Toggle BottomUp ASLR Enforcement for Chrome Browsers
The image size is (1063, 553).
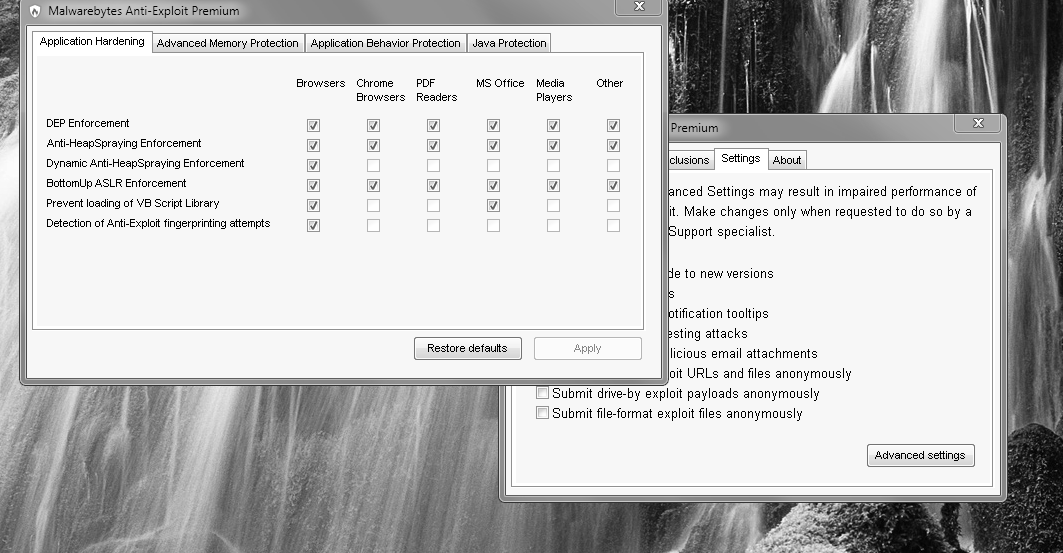click(x=374, y=186)
